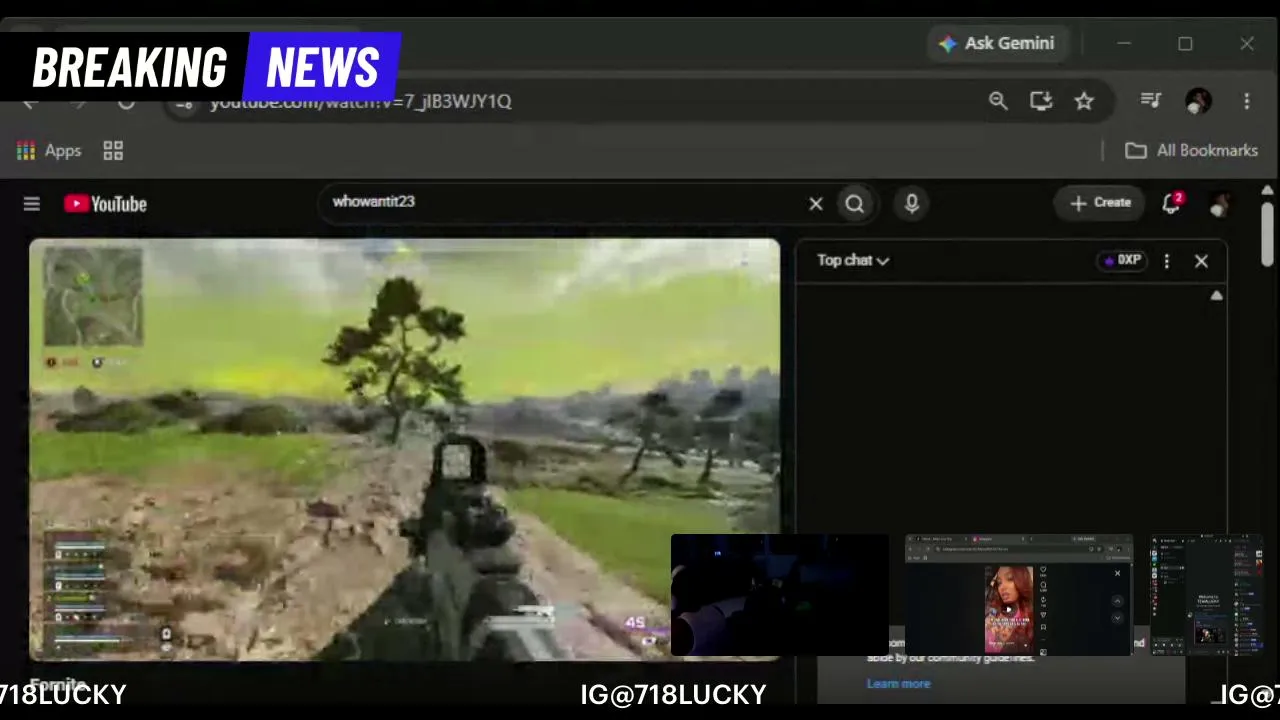Start voice search with microphone icon

coord(911,204)
